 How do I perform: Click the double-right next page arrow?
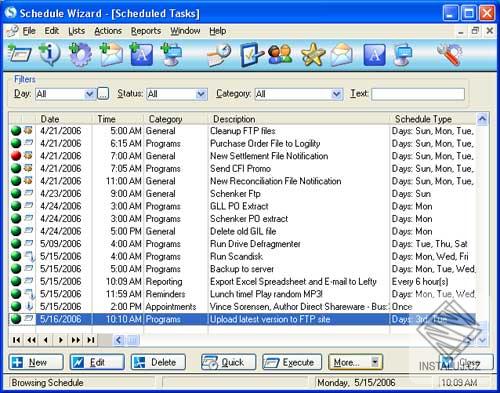[76, 340]
